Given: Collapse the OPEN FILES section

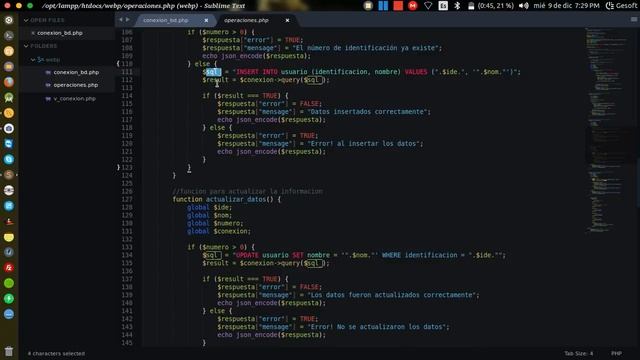Looking at the screenshot, I should [x=26, y=20].
